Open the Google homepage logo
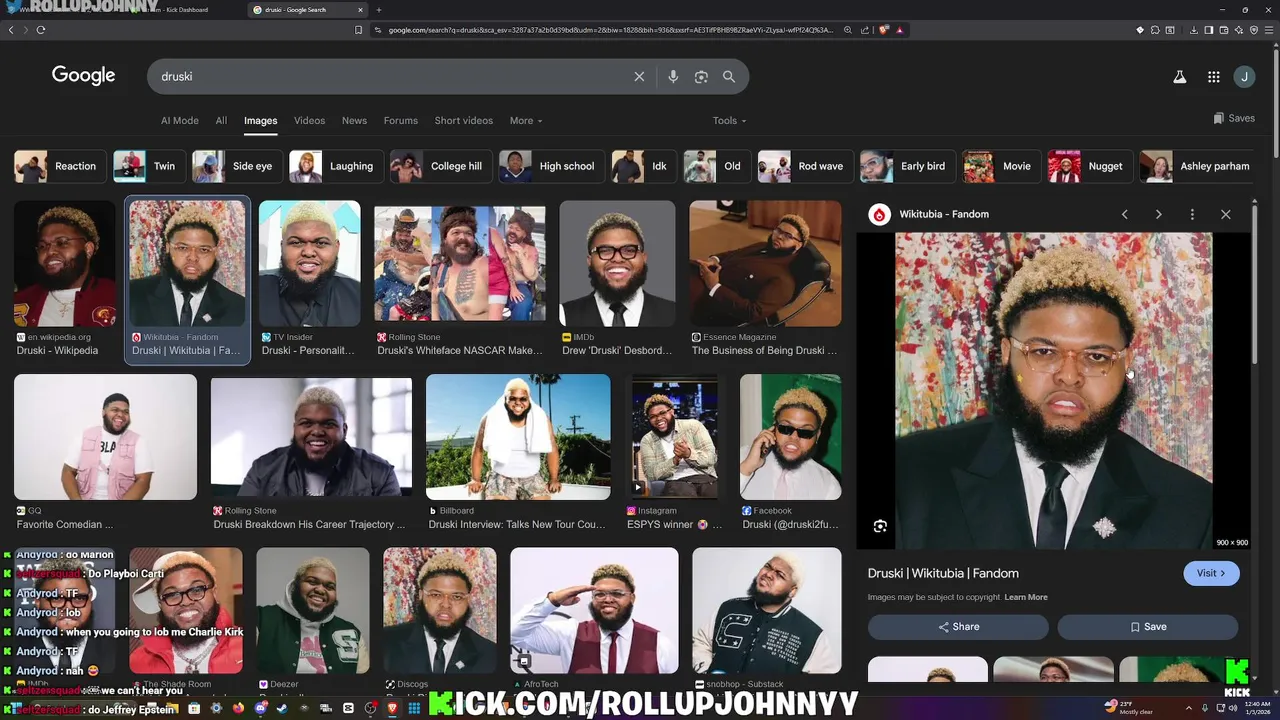 (x=84, y=76)
